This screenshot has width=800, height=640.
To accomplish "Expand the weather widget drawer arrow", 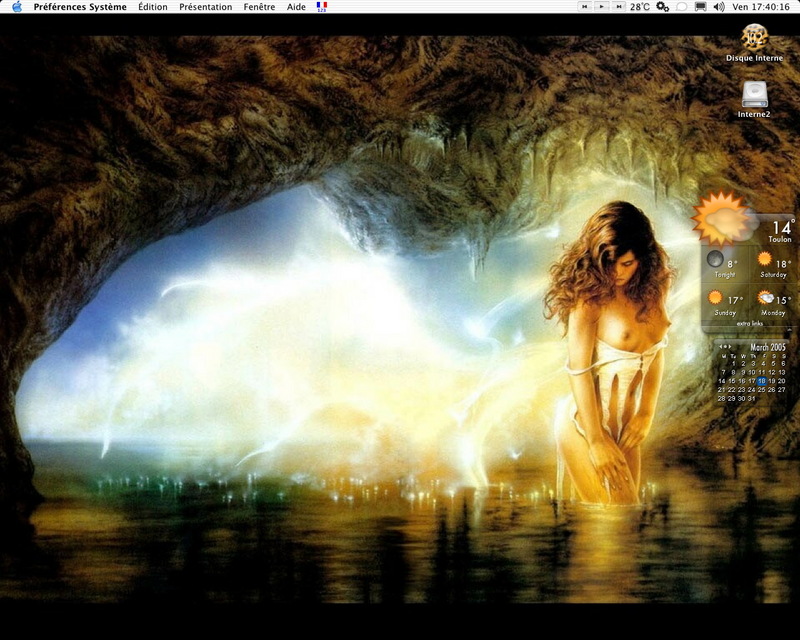I will point(790,330).
